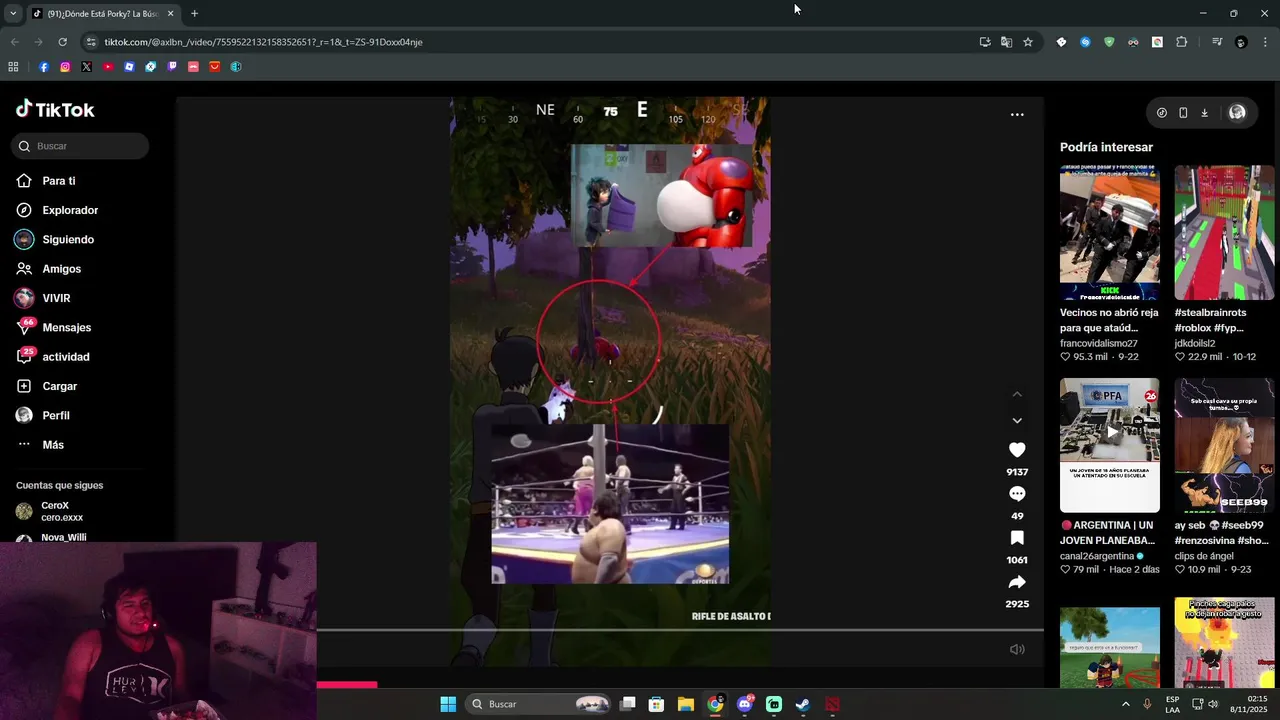Open #stealbrainrots roblox video thumbnail
This screenshot has height=720, width=1280.
1224,233
